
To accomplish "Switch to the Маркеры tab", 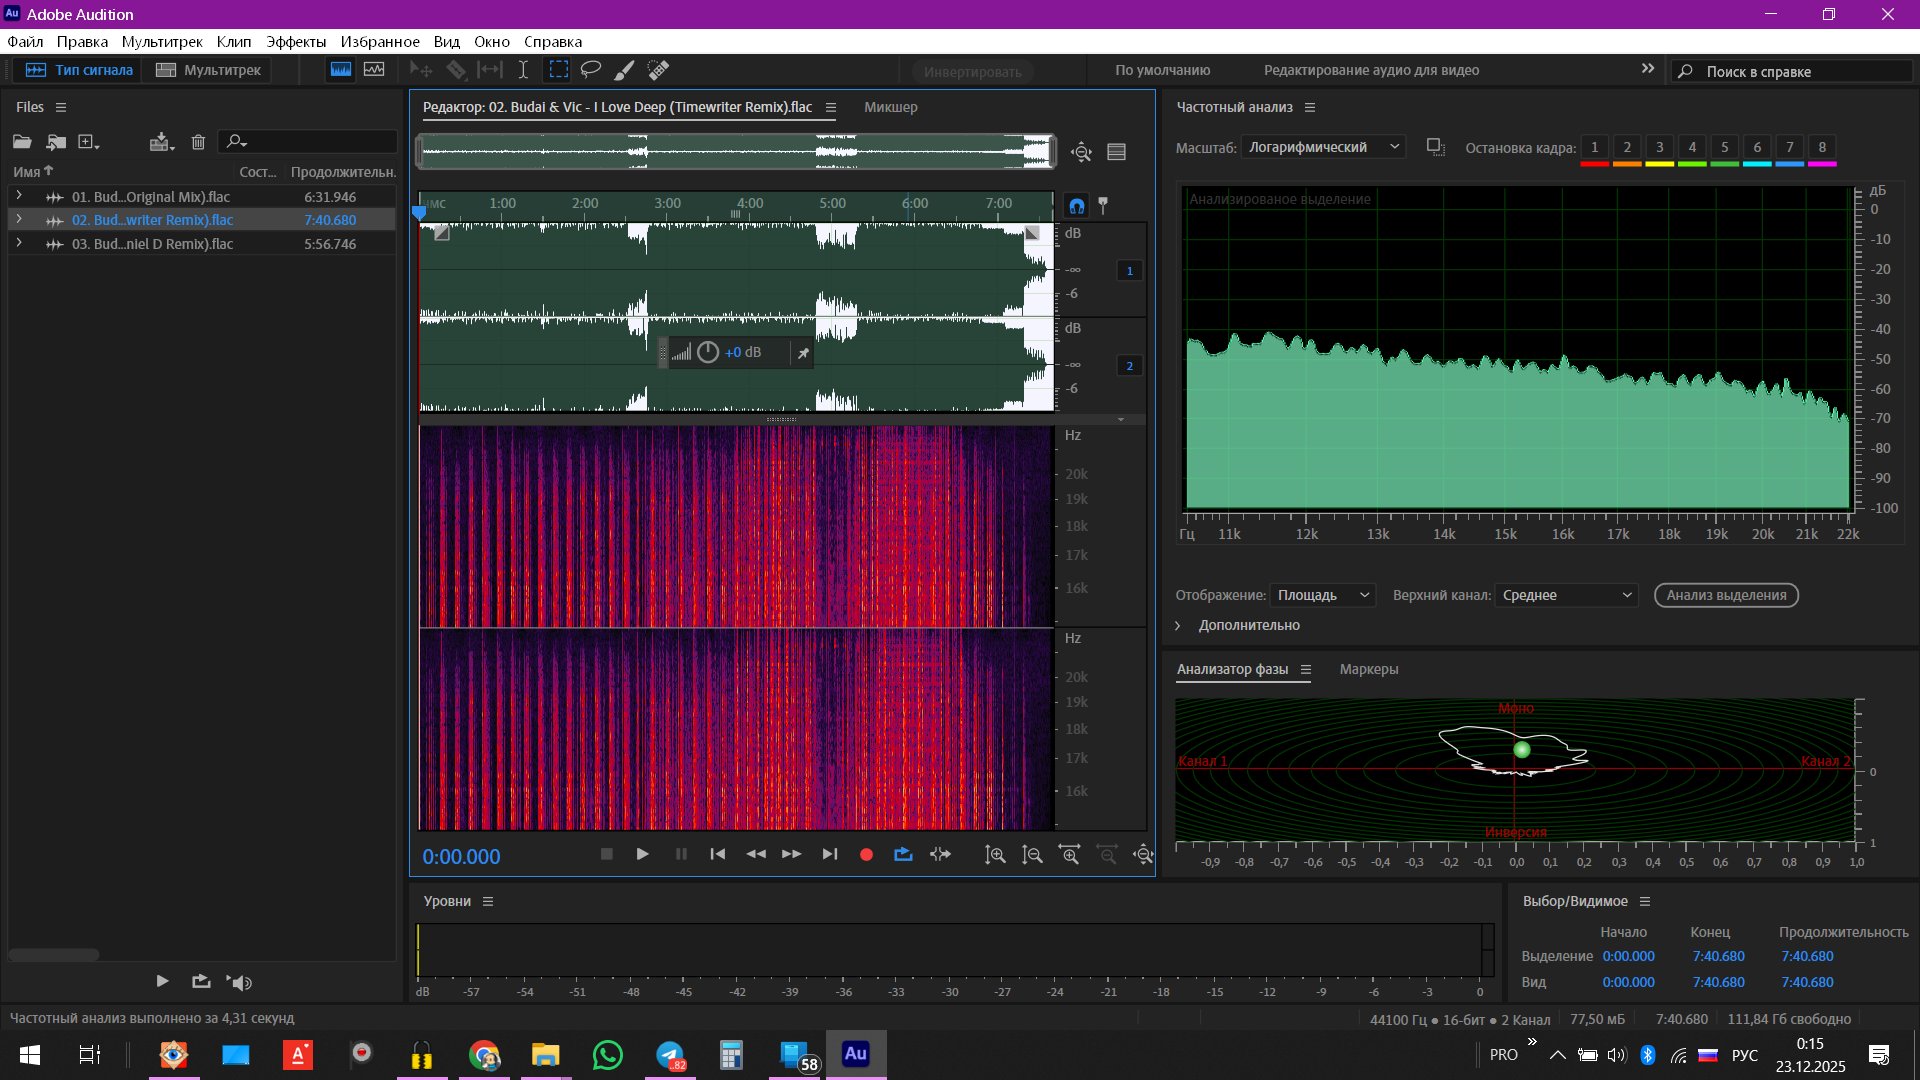I will [1369, 669].
